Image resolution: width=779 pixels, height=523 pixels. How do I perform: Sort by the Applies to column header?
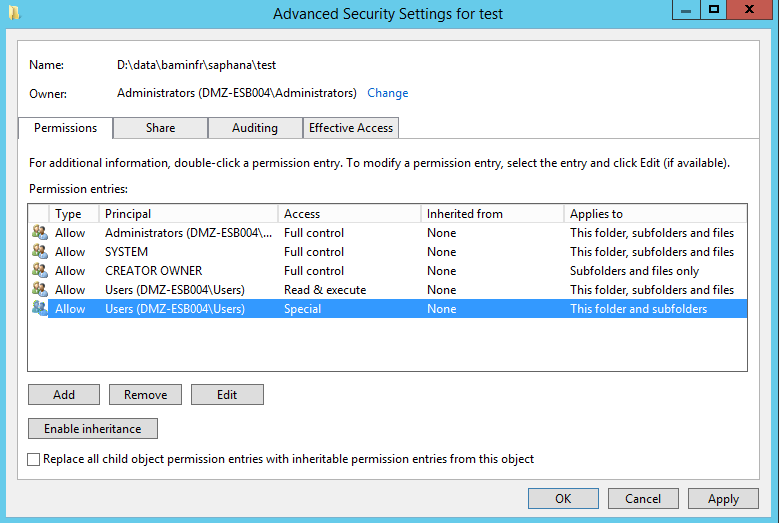(656, 214)
